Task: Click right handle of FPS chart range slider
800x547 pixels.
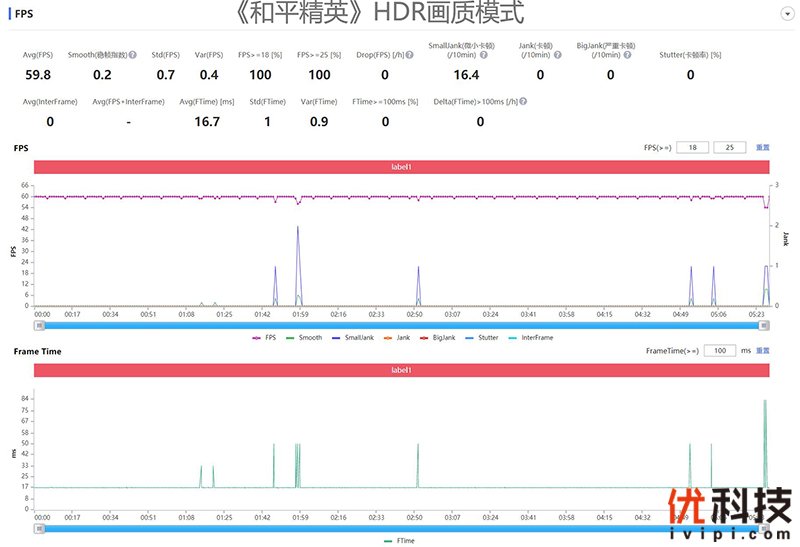Action: (x=765, y=324)
